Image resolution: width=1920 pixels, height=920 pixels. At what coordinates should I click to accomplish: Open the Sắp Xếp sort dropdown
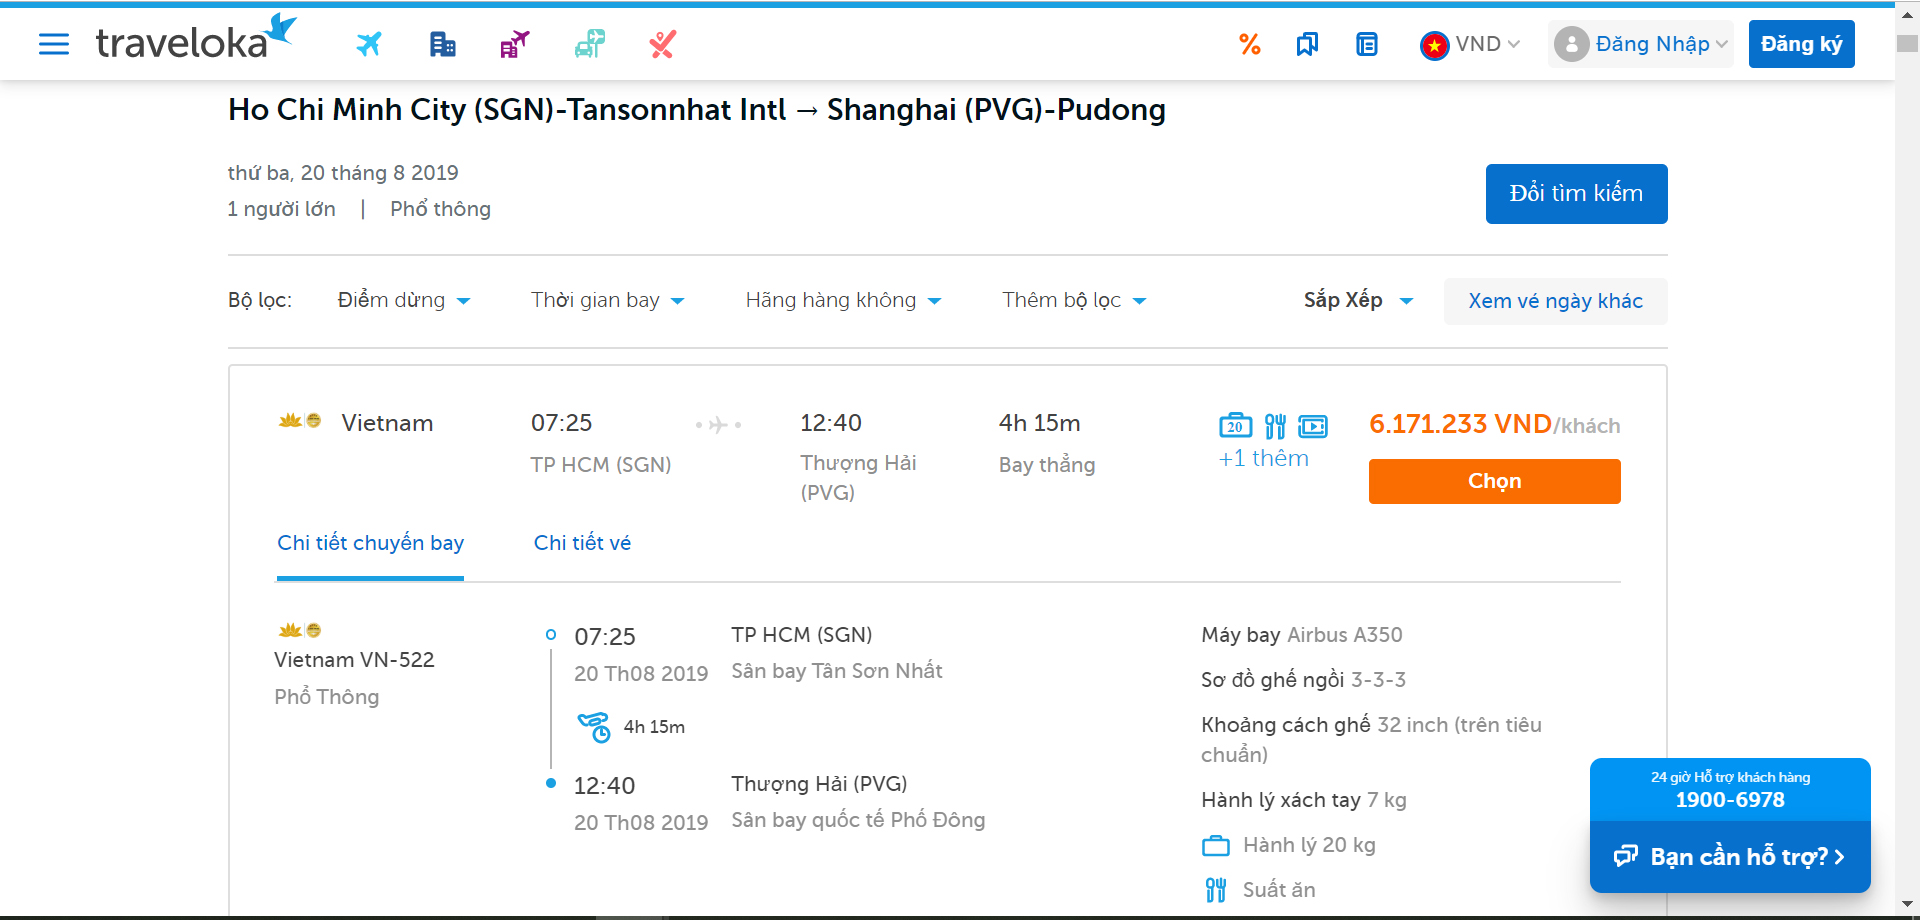[x=1358, y=300]
